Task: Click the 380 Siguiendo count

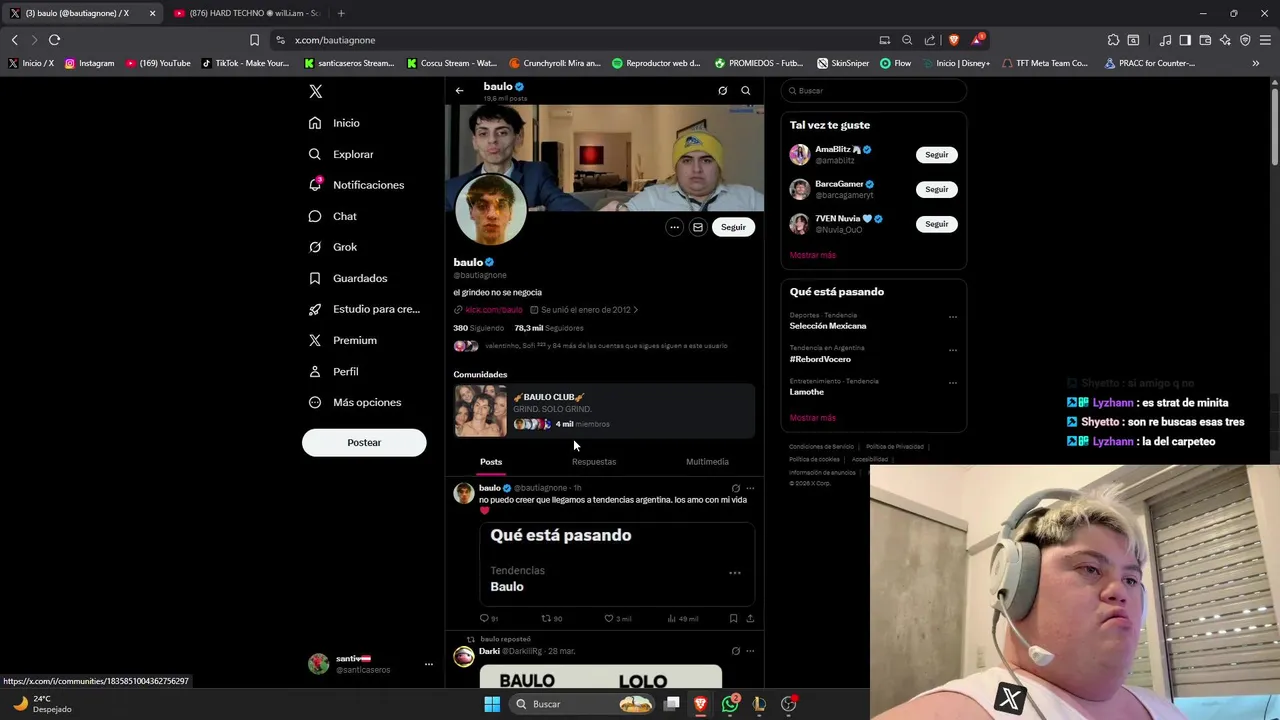Action: (478, 328)
